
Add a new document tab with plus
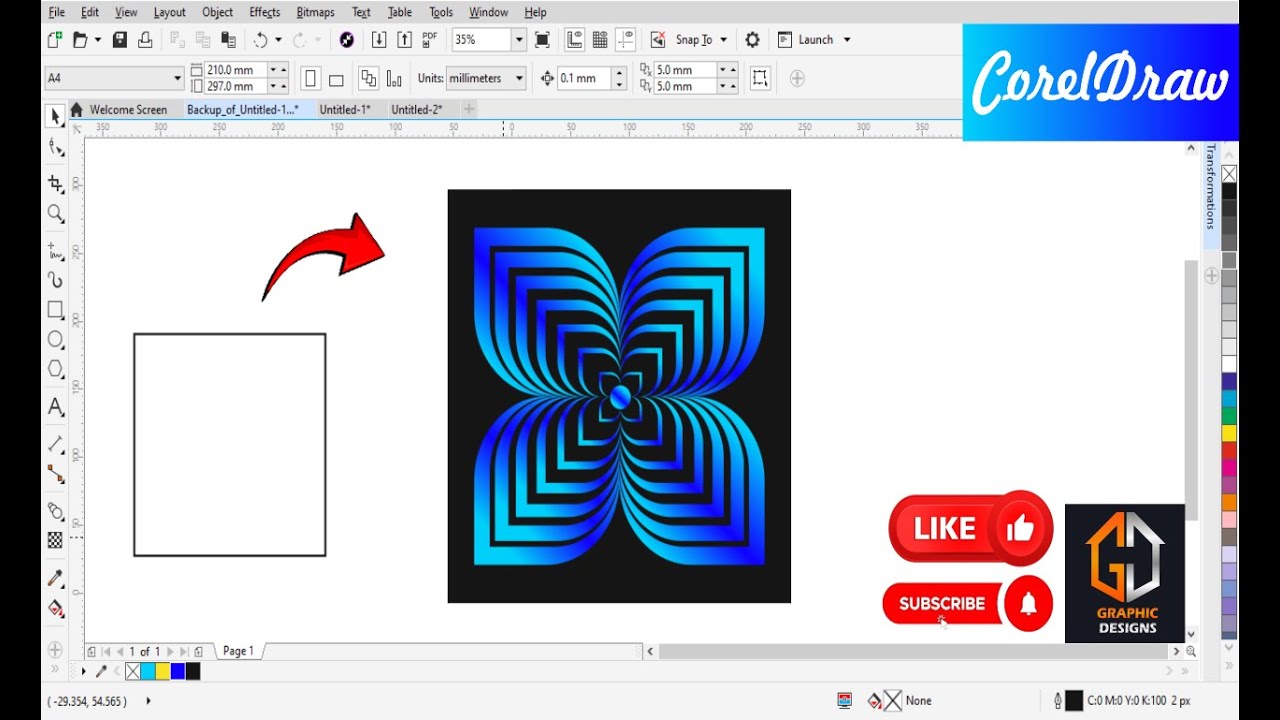coord(469,109)
